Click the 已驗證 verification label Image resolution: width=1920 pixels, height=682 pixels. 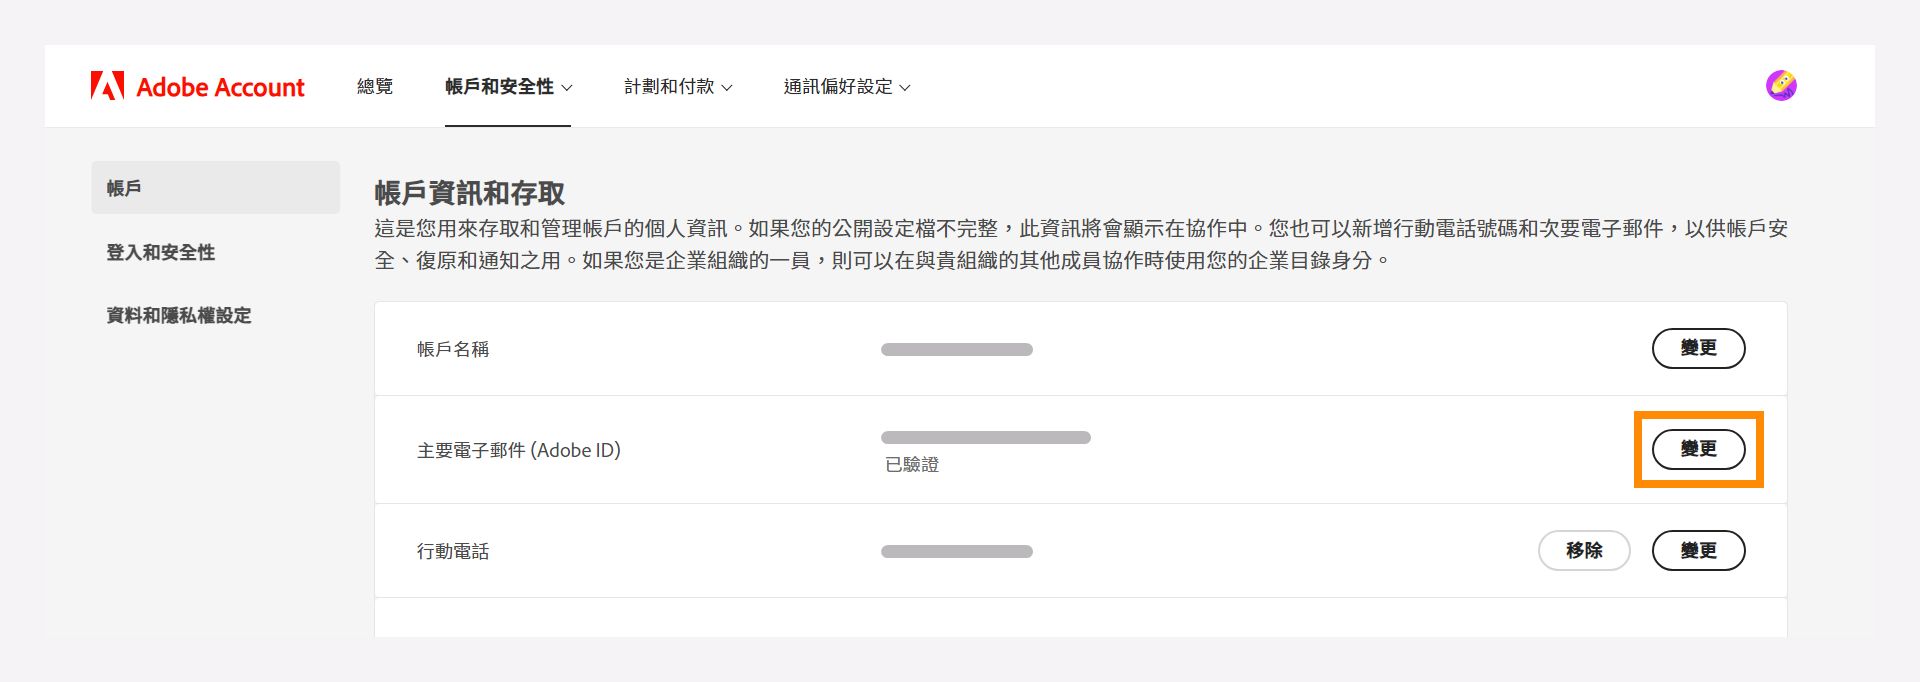click(914, 464)
